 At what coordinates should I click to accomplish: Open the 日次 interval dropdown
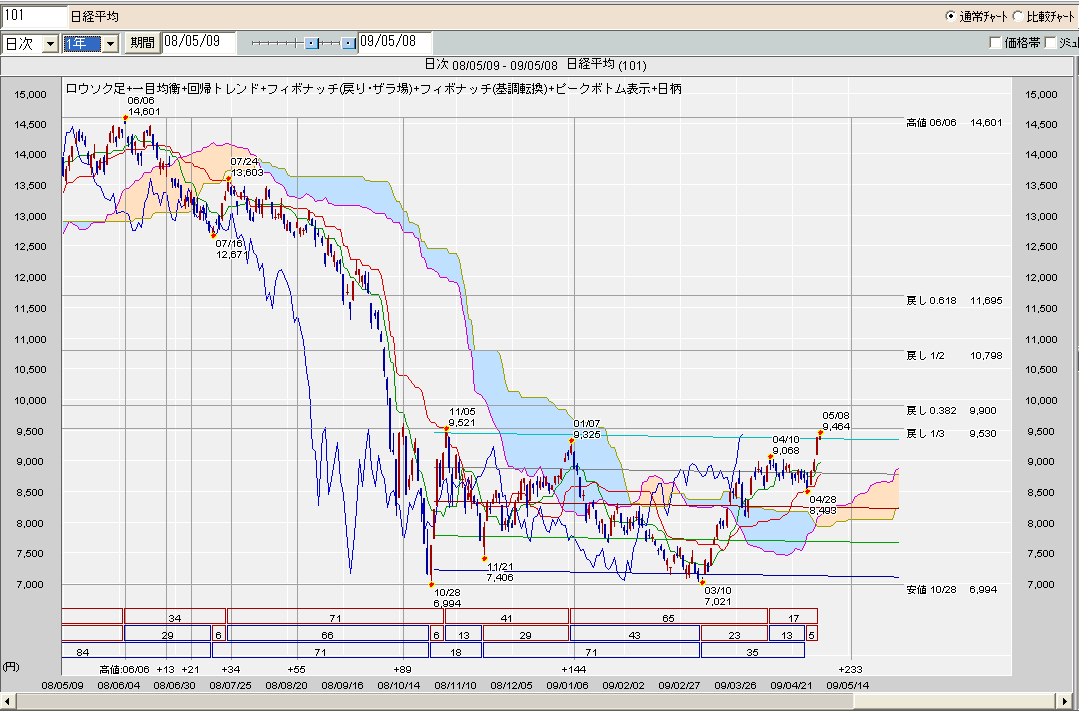click(x=50, y=43)
